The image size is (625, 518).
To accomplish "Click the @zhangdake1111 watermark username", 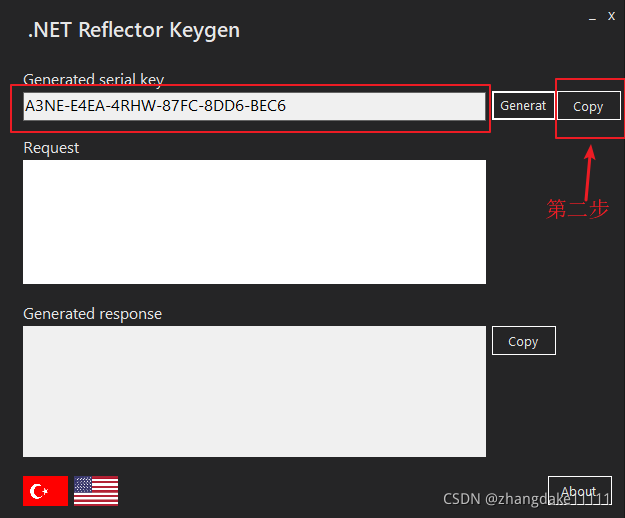I will tap(548, 497).
